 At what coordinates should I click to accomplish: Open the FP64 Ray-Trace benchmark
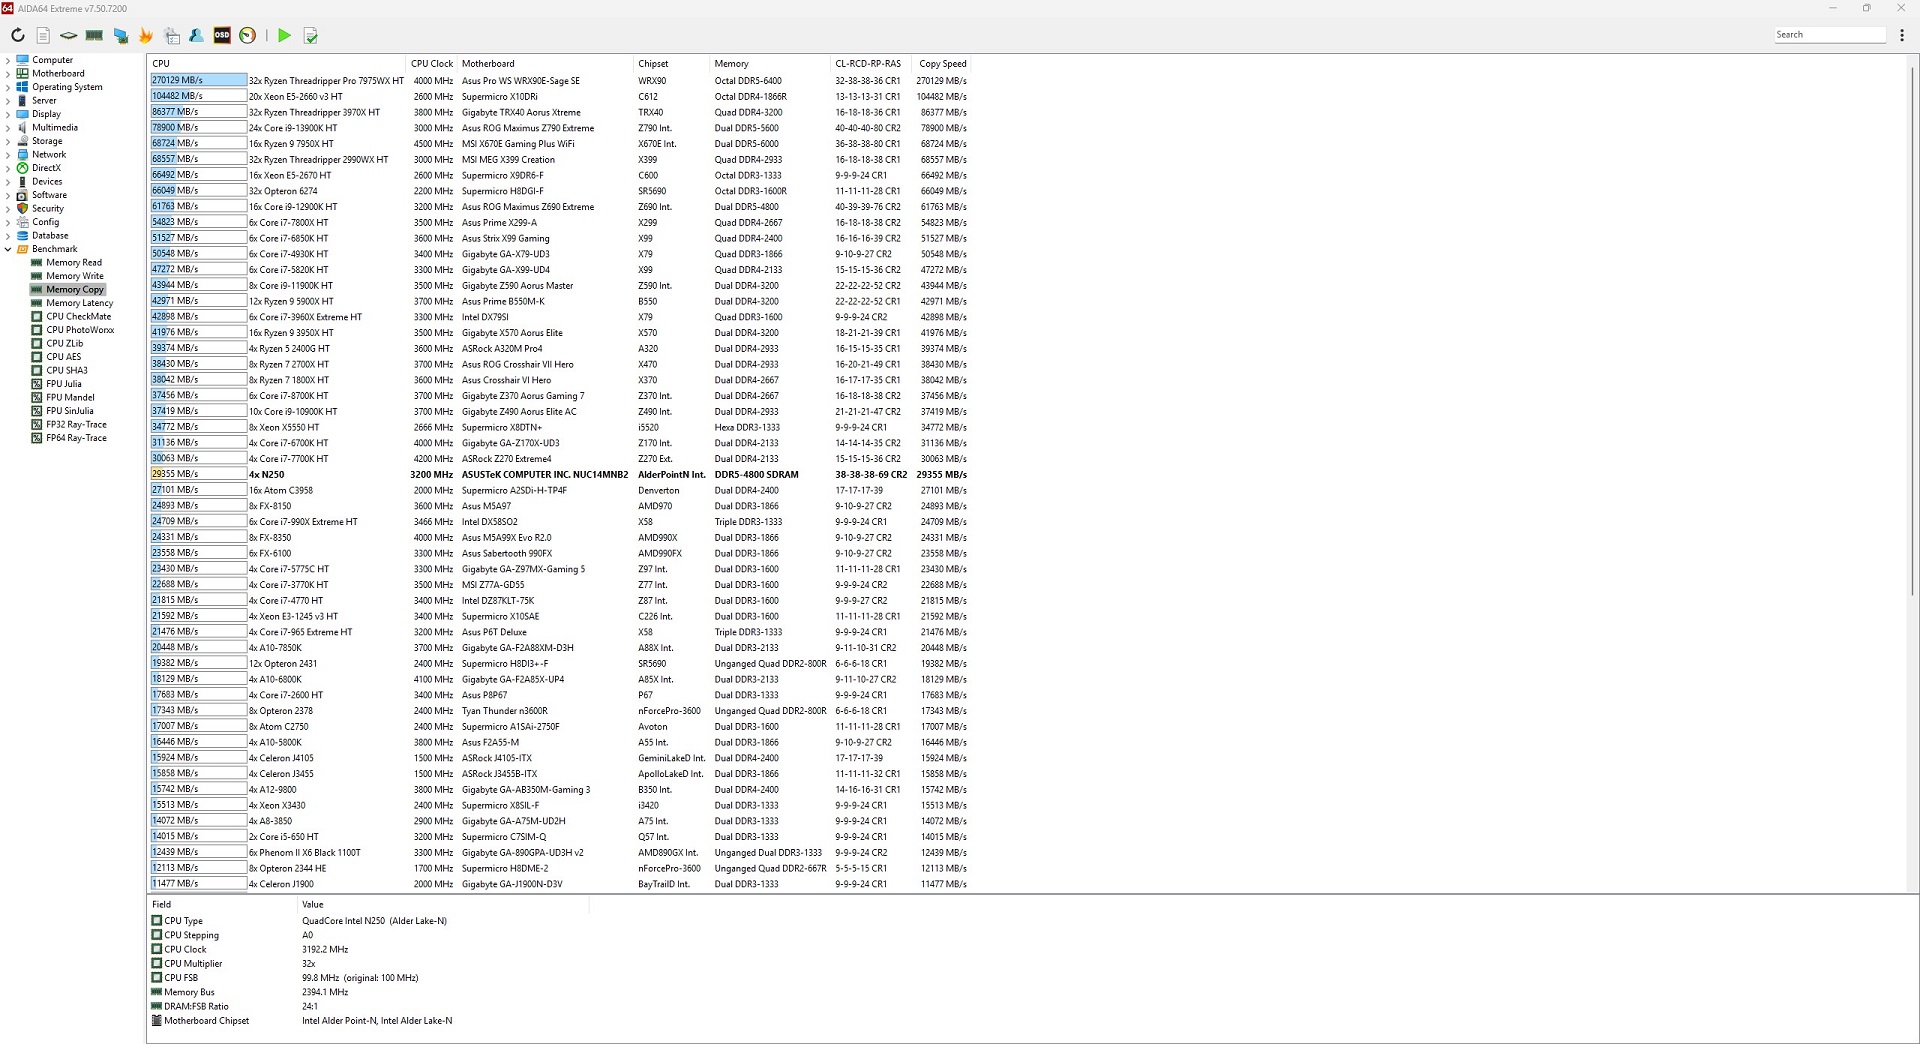76,438
